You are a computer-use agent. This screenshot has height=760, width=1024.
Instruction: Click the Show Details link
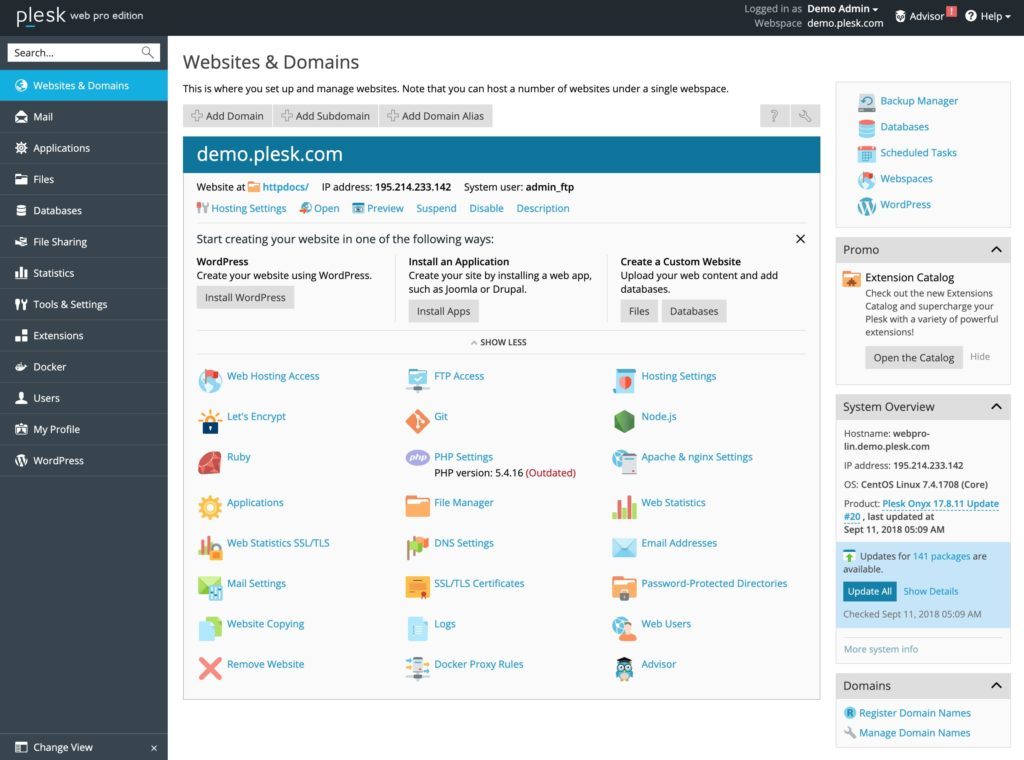click(931, 592)
